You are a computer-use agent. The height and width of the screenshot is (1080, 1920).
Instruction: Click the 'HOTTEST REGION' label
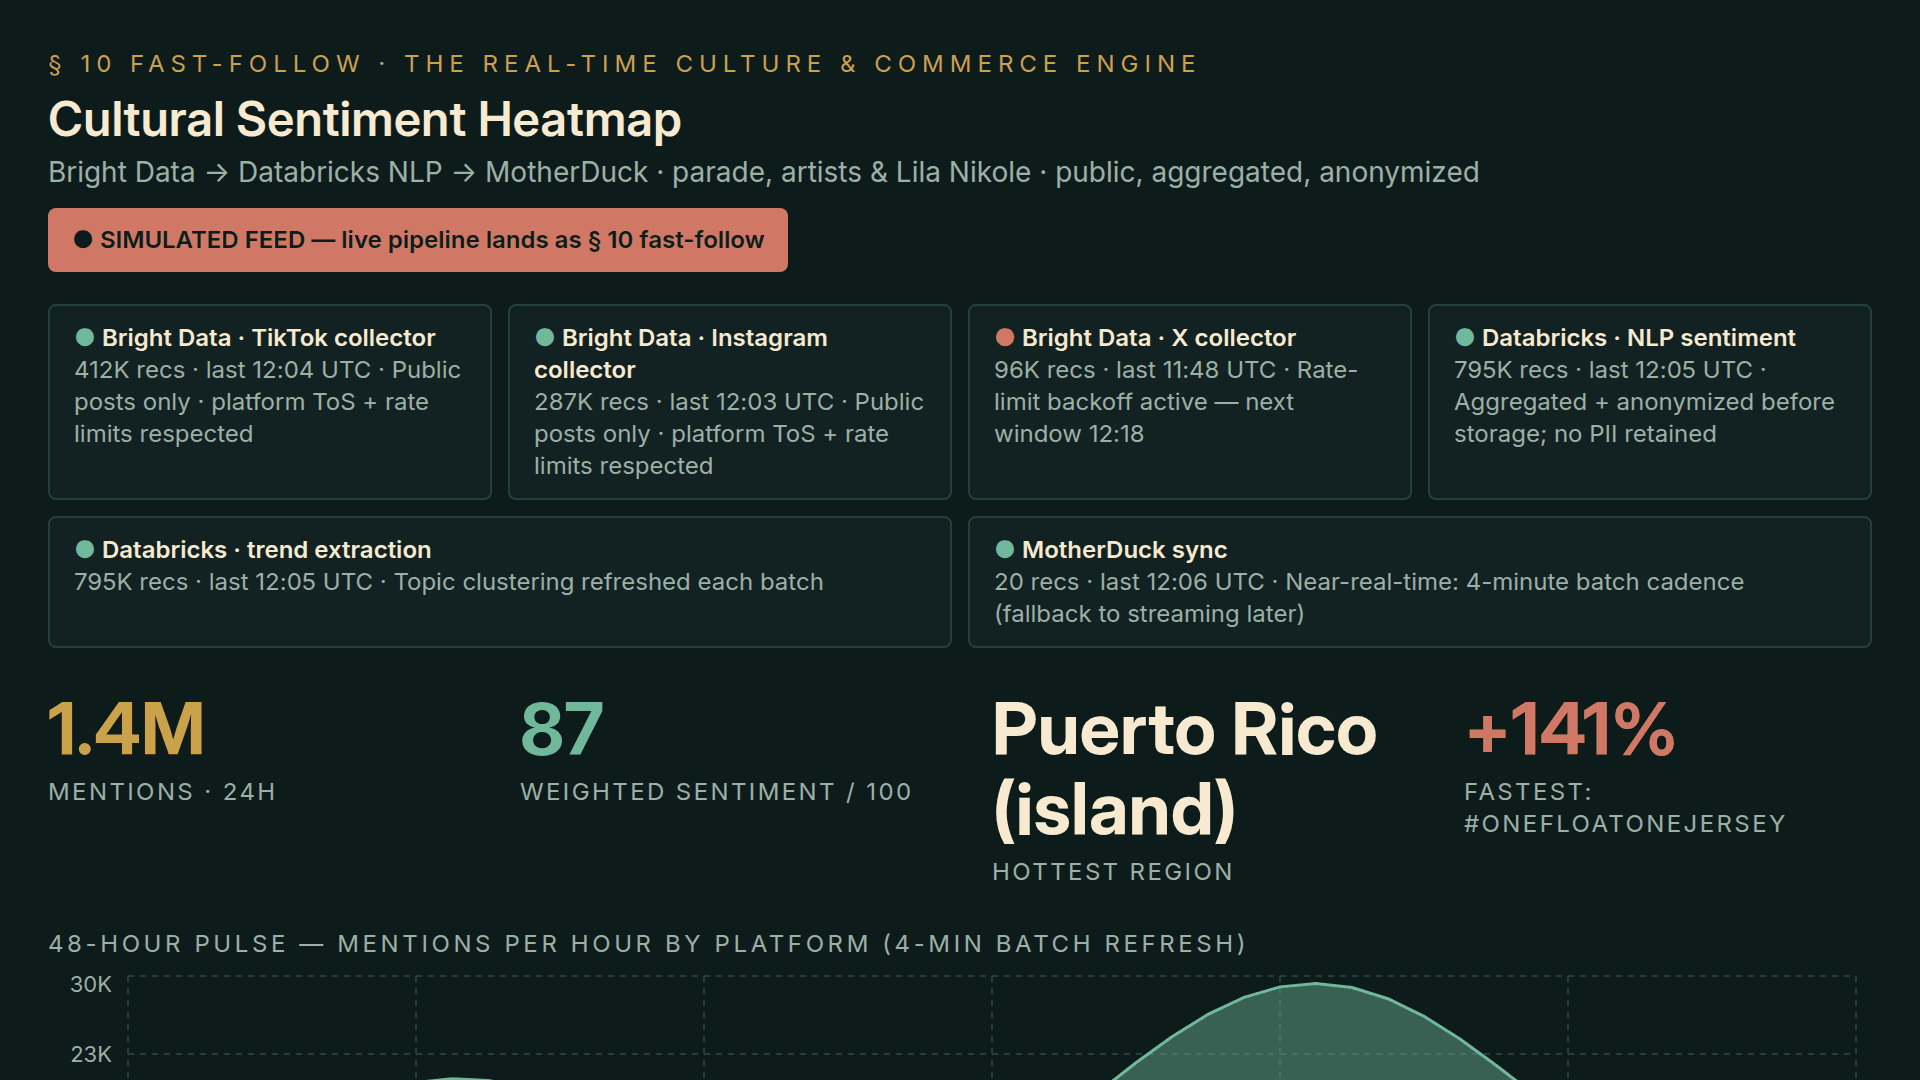pos(1112,872)
